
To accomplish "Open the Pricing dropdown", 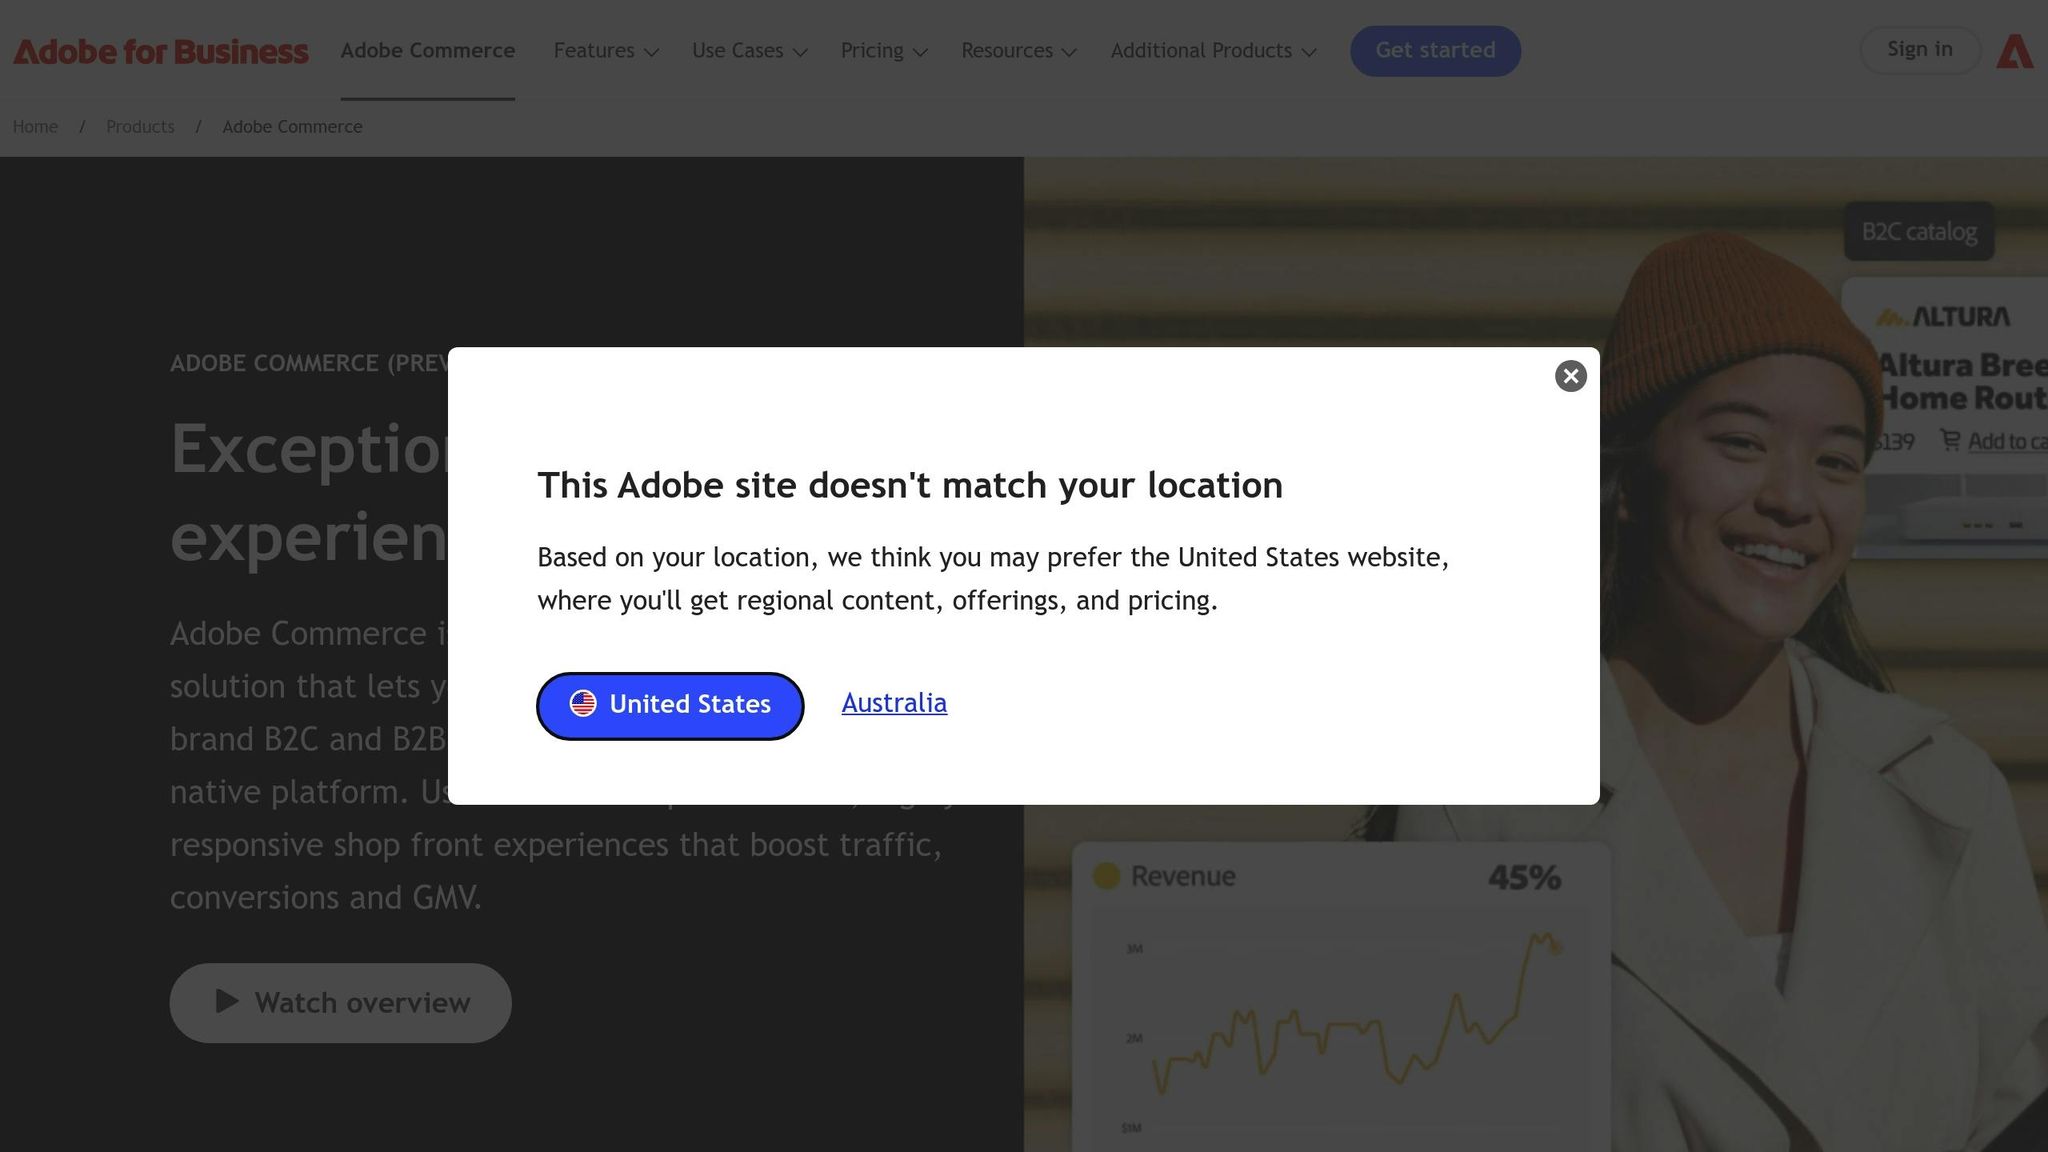I will (x=884, y=51).
